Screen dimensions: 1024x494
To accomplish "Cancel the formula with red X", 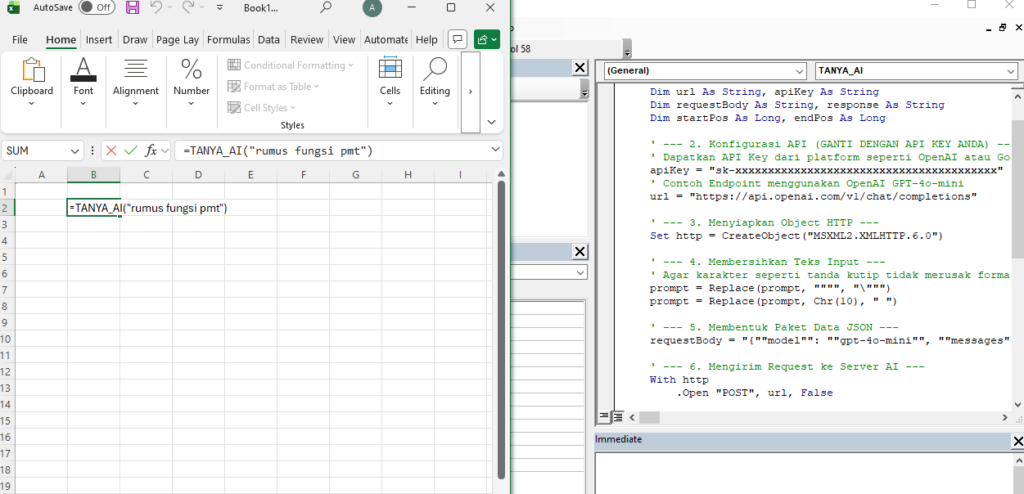I will (111, 151).
